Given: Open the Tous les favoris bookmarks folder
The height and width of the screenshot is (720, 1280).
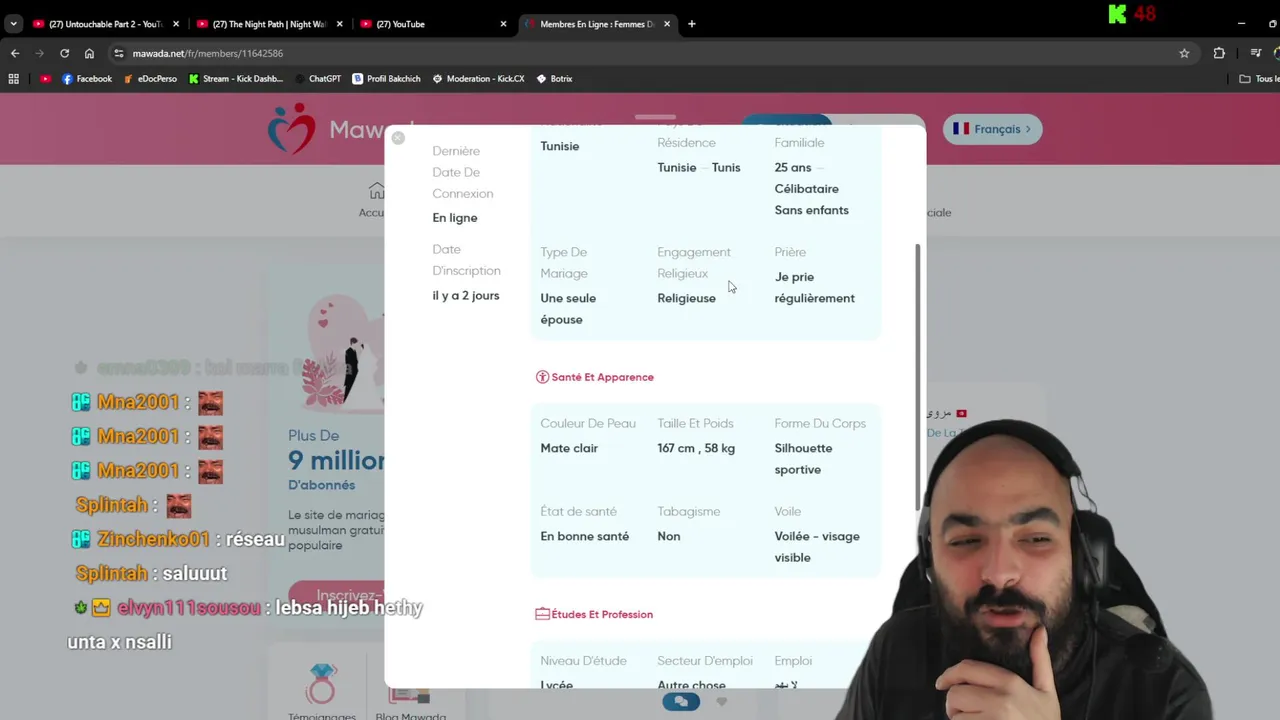Looking at the screenshot, I should [x=1260, y=79].
